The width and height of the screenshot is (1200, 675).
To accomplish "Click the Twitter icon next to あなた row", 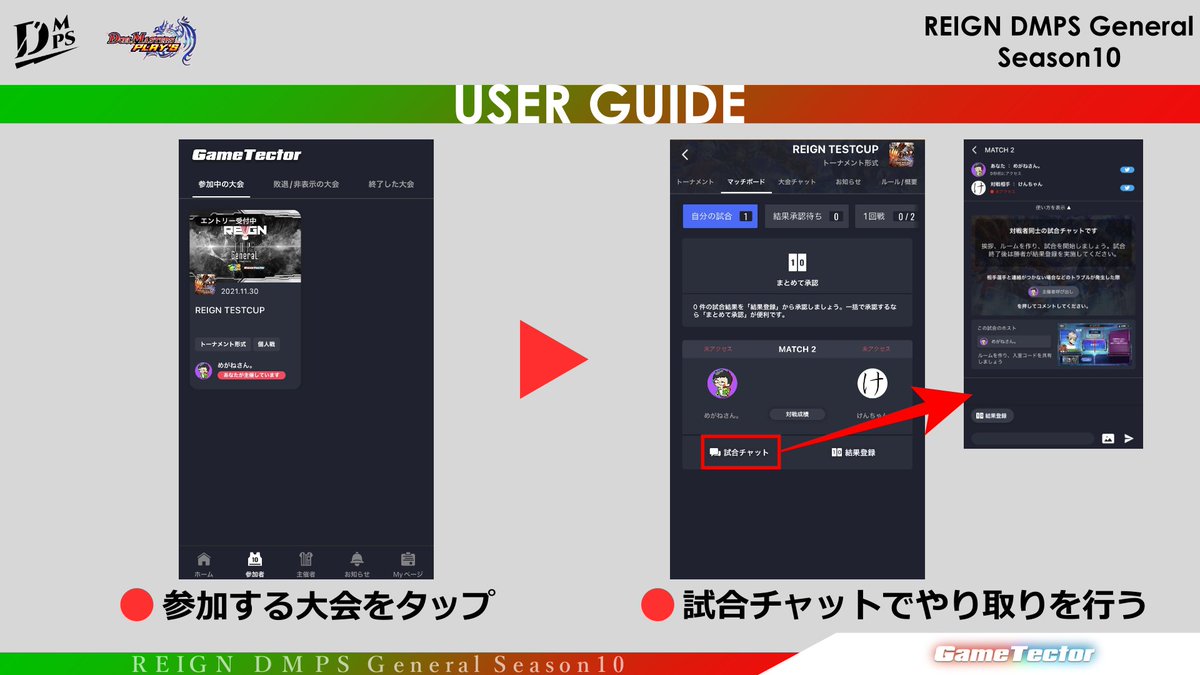I will 1128,170.
